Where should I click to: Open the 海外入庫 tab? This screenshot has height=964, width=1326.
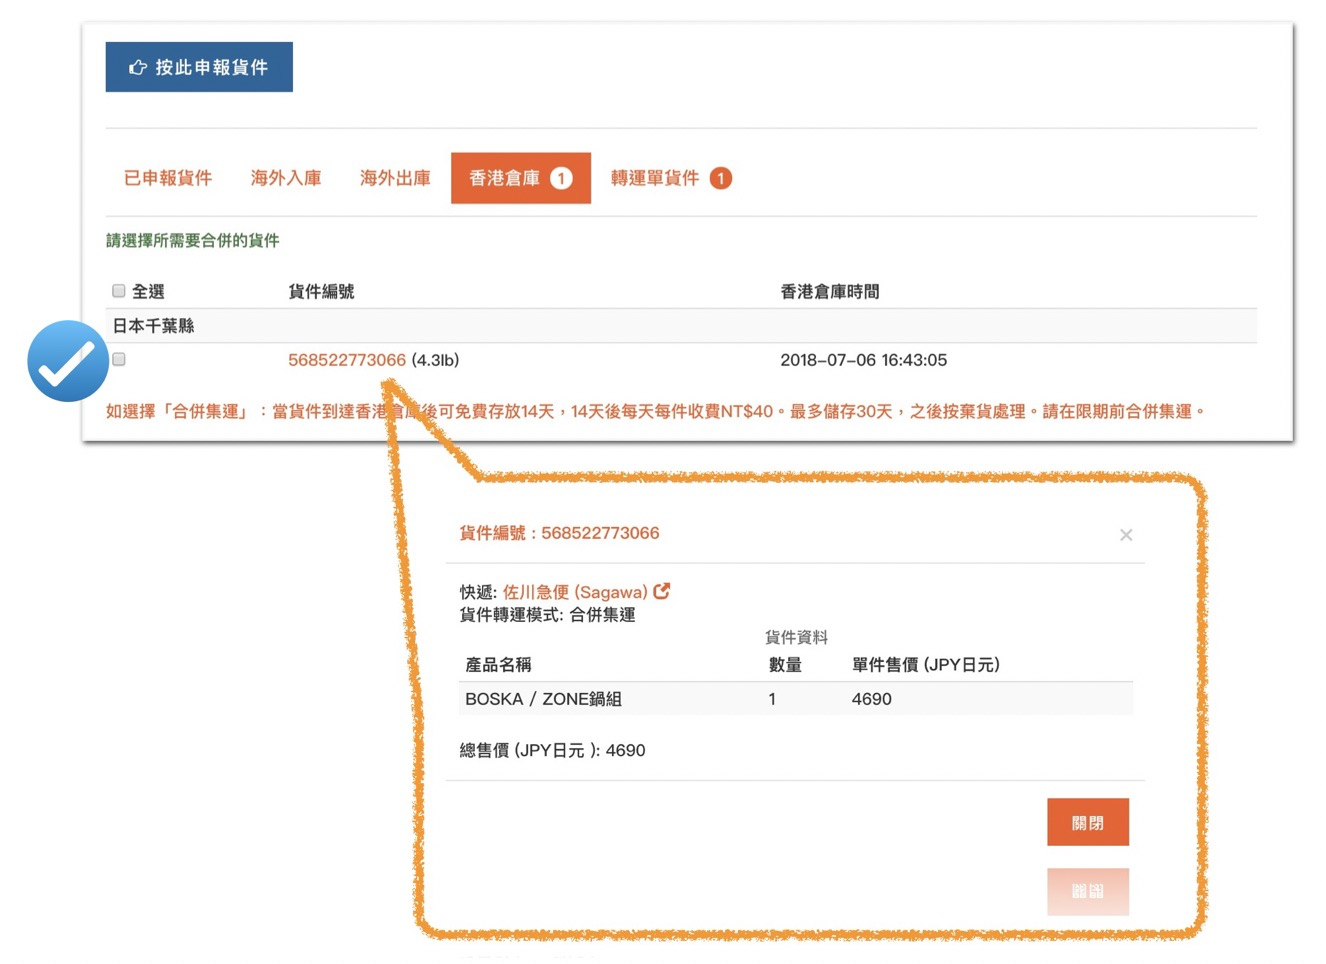[286, 178]
